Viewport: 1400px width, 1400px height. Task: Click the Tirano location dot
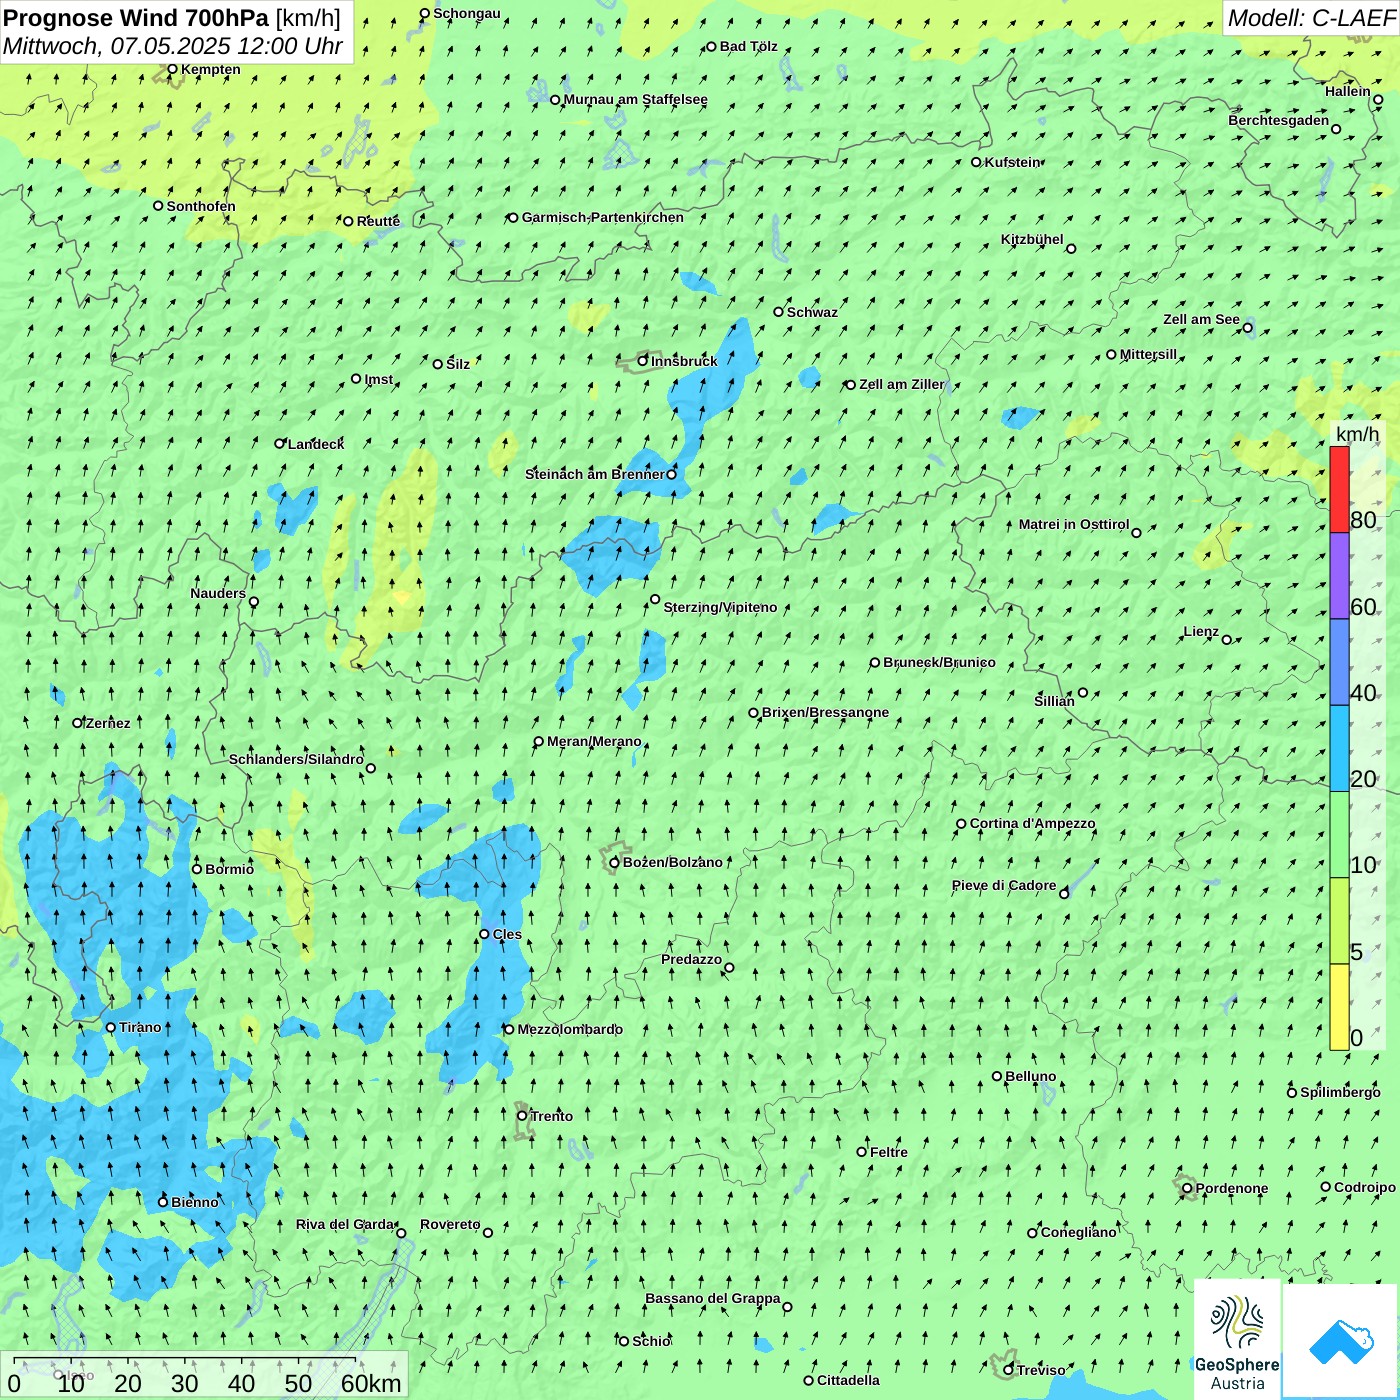[x=111, y=1027]
